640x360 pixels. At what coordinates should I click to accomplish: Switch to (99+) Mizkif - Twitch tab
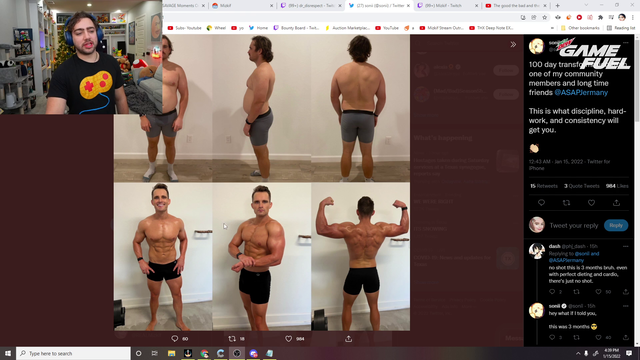point(447,6)
